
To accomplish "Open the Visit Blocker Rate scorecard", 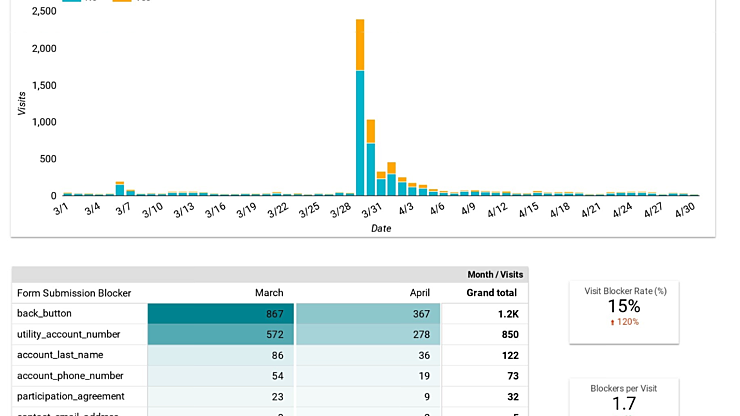I will [x=625, y=306].
